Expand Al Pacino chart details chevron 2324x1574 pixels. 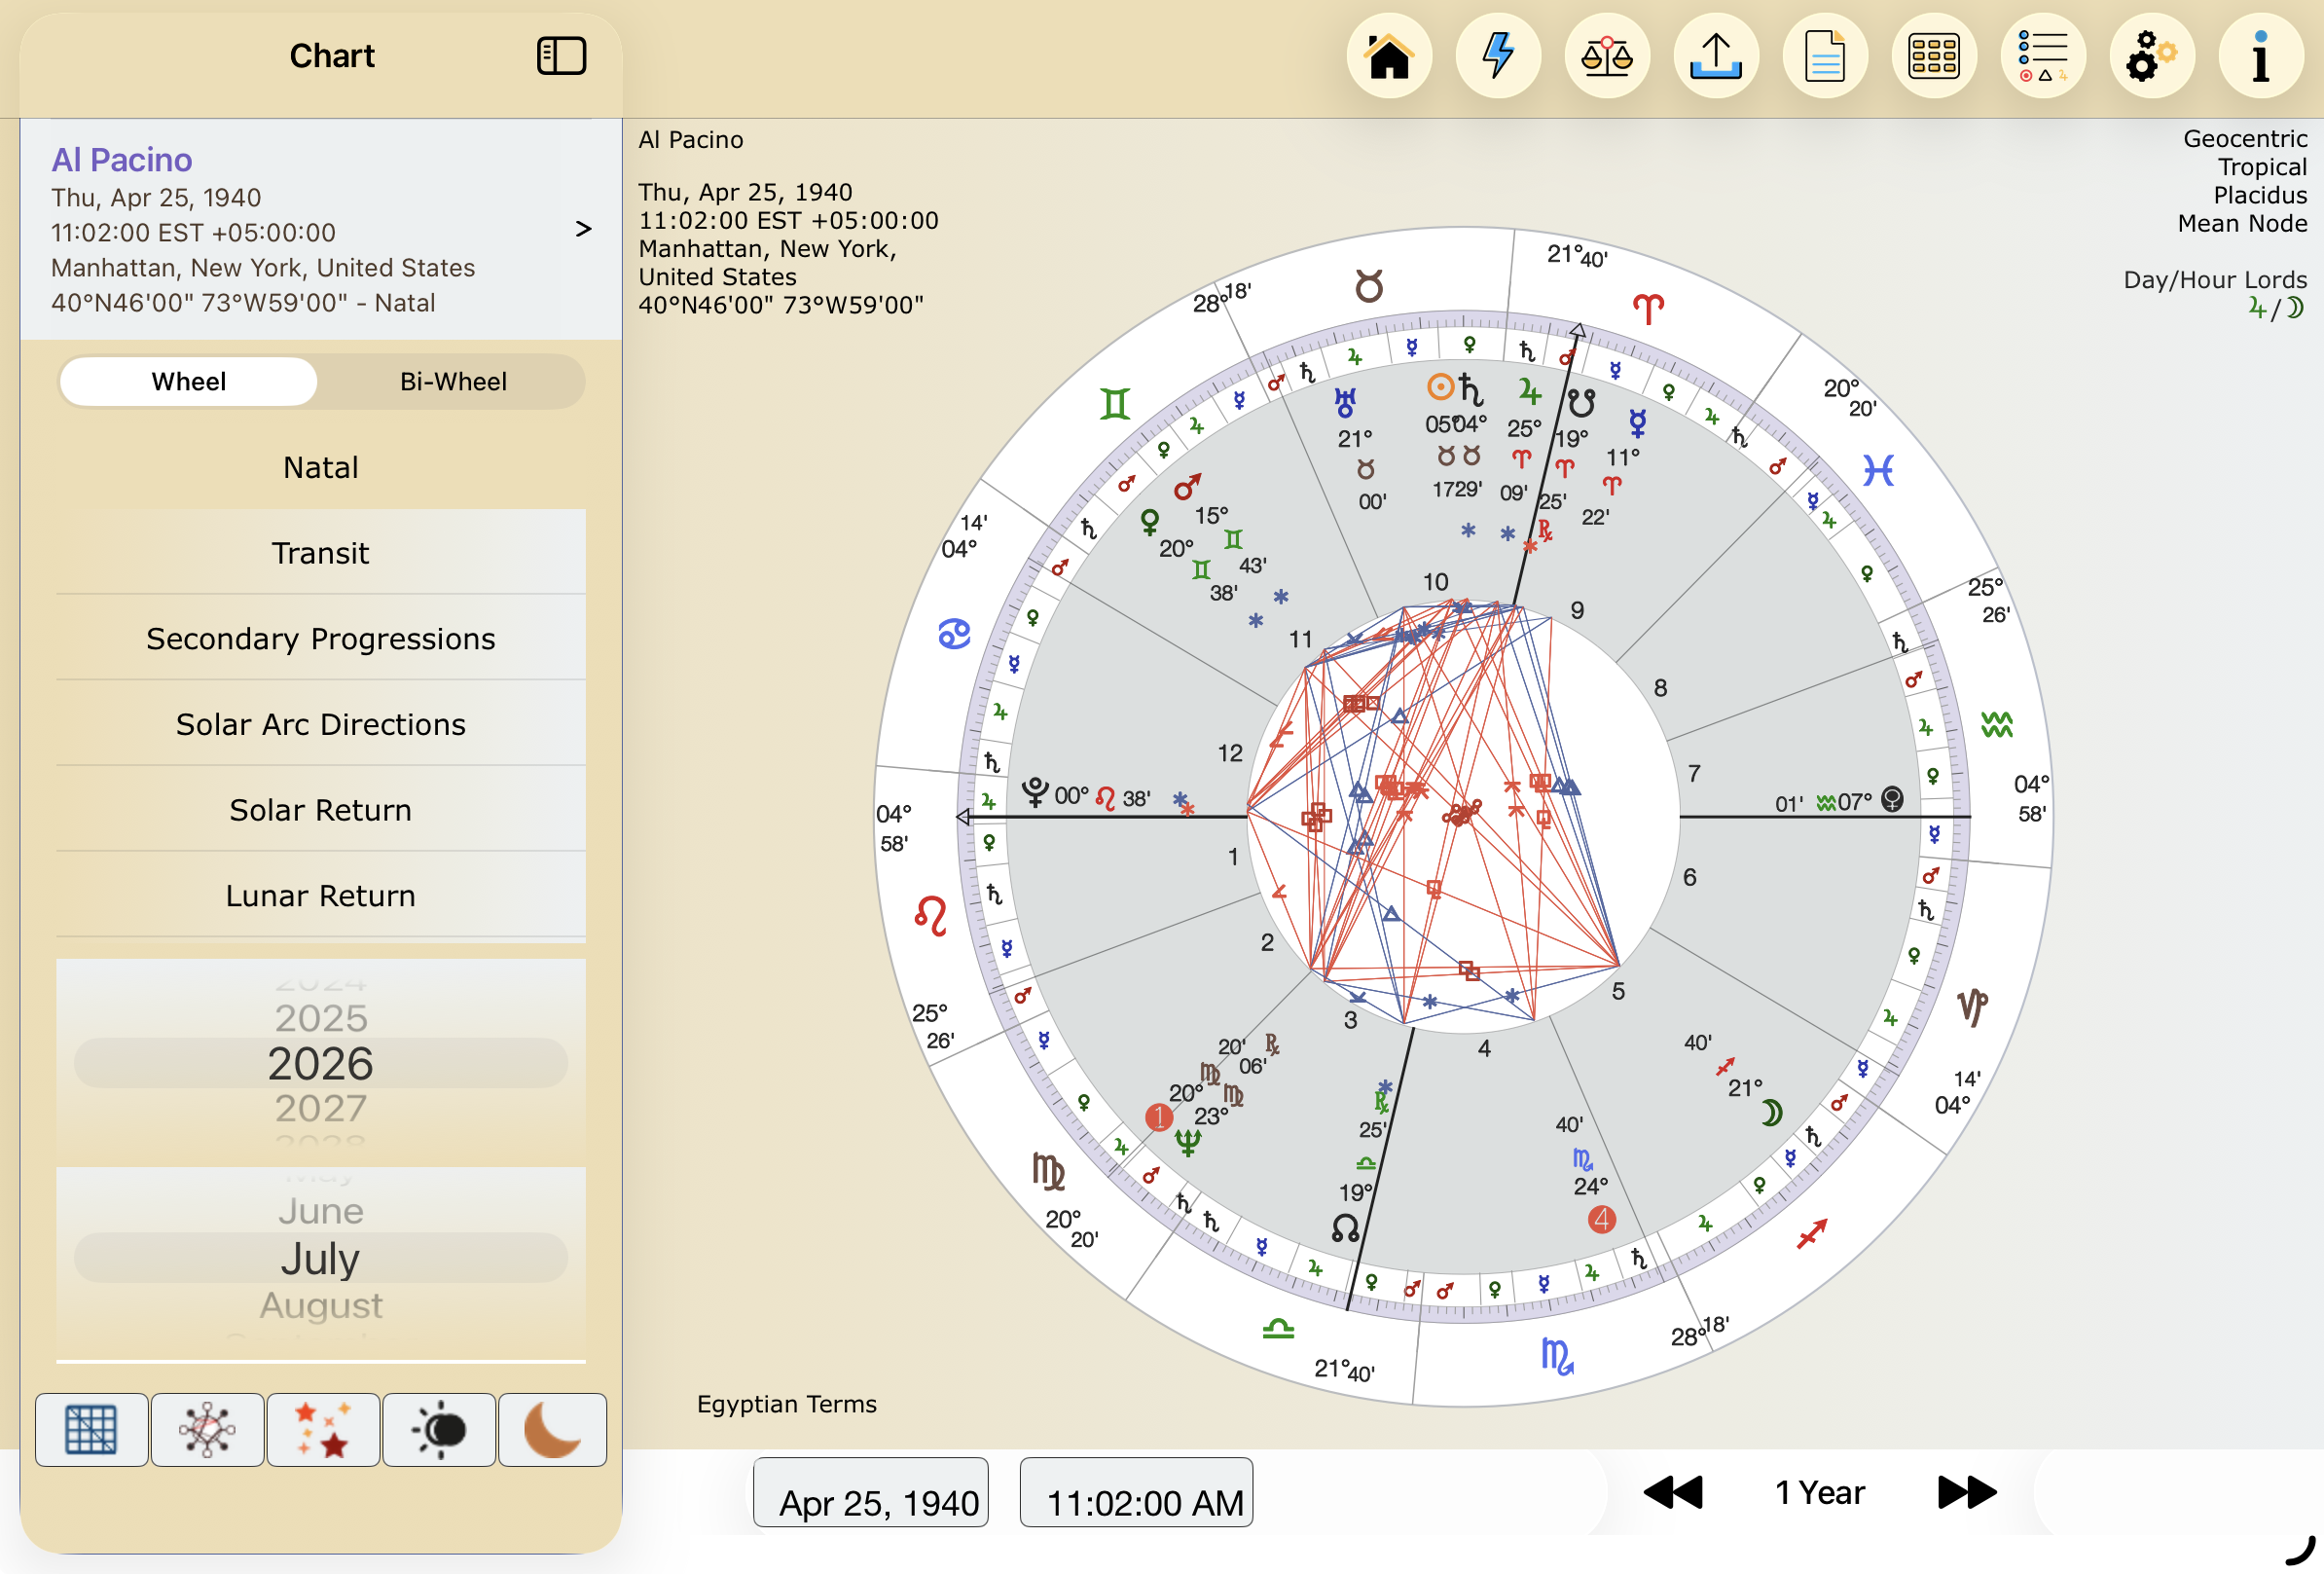[583, 229]
